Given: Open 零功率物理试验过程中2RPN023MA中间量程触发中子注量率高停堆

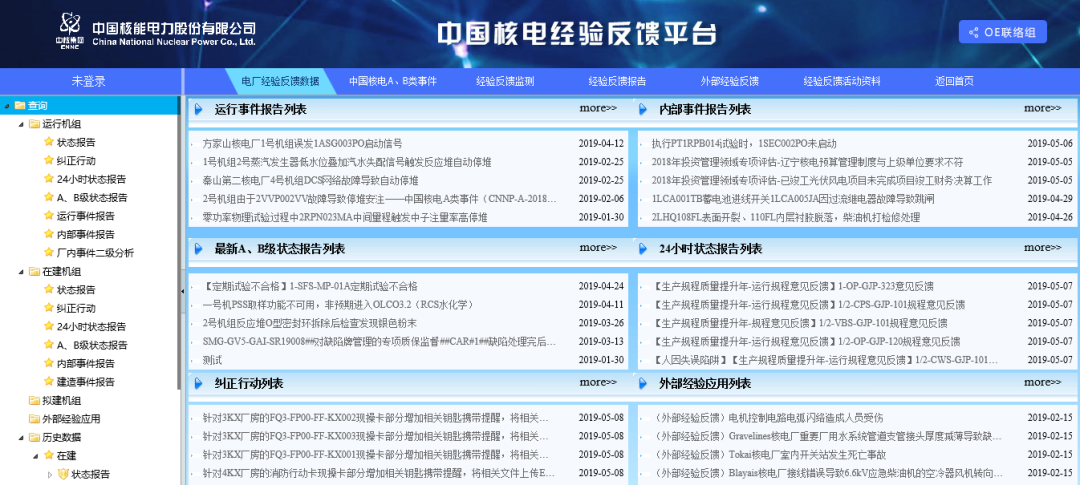Looking at the screenshot, I should pos(345,218).
